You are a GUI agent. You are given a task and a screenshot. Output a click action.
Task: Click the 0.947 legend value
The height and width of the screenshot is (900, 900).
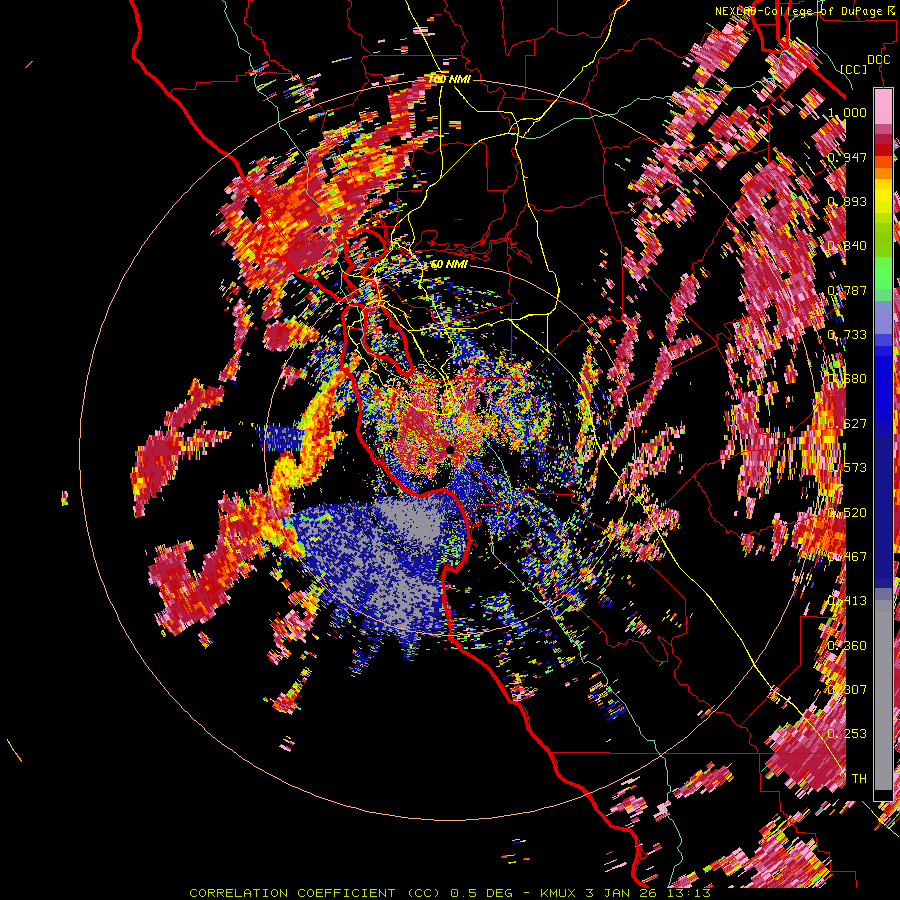(847, 157)
